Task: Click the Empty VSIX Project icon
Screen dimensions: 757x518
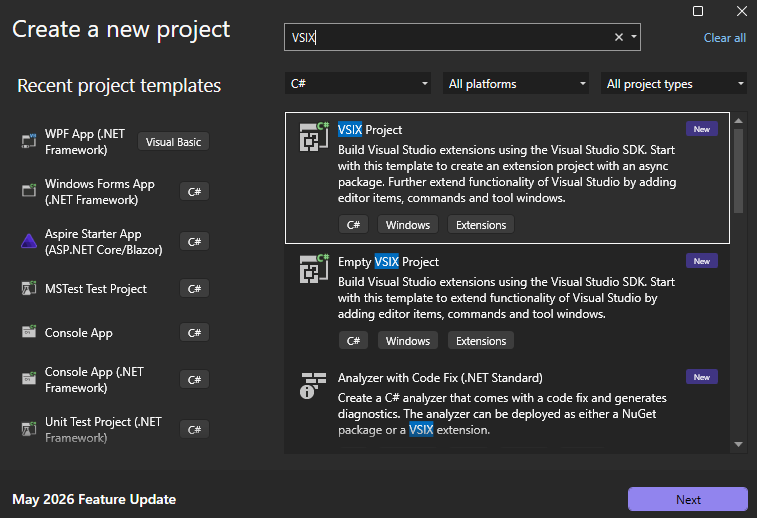Action: [314, 268]
